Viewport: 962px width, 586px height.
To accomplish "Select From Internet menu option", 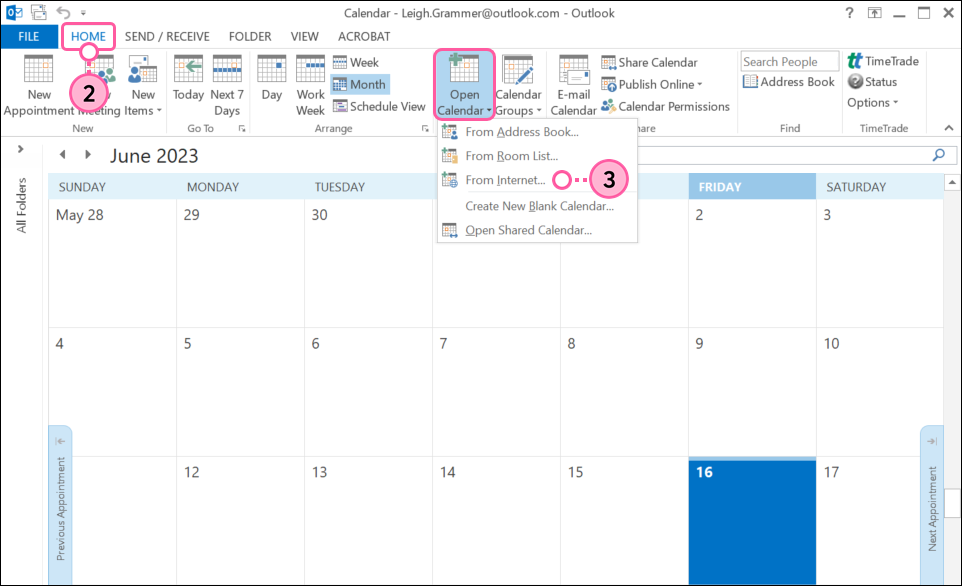I will coord(537,180).
